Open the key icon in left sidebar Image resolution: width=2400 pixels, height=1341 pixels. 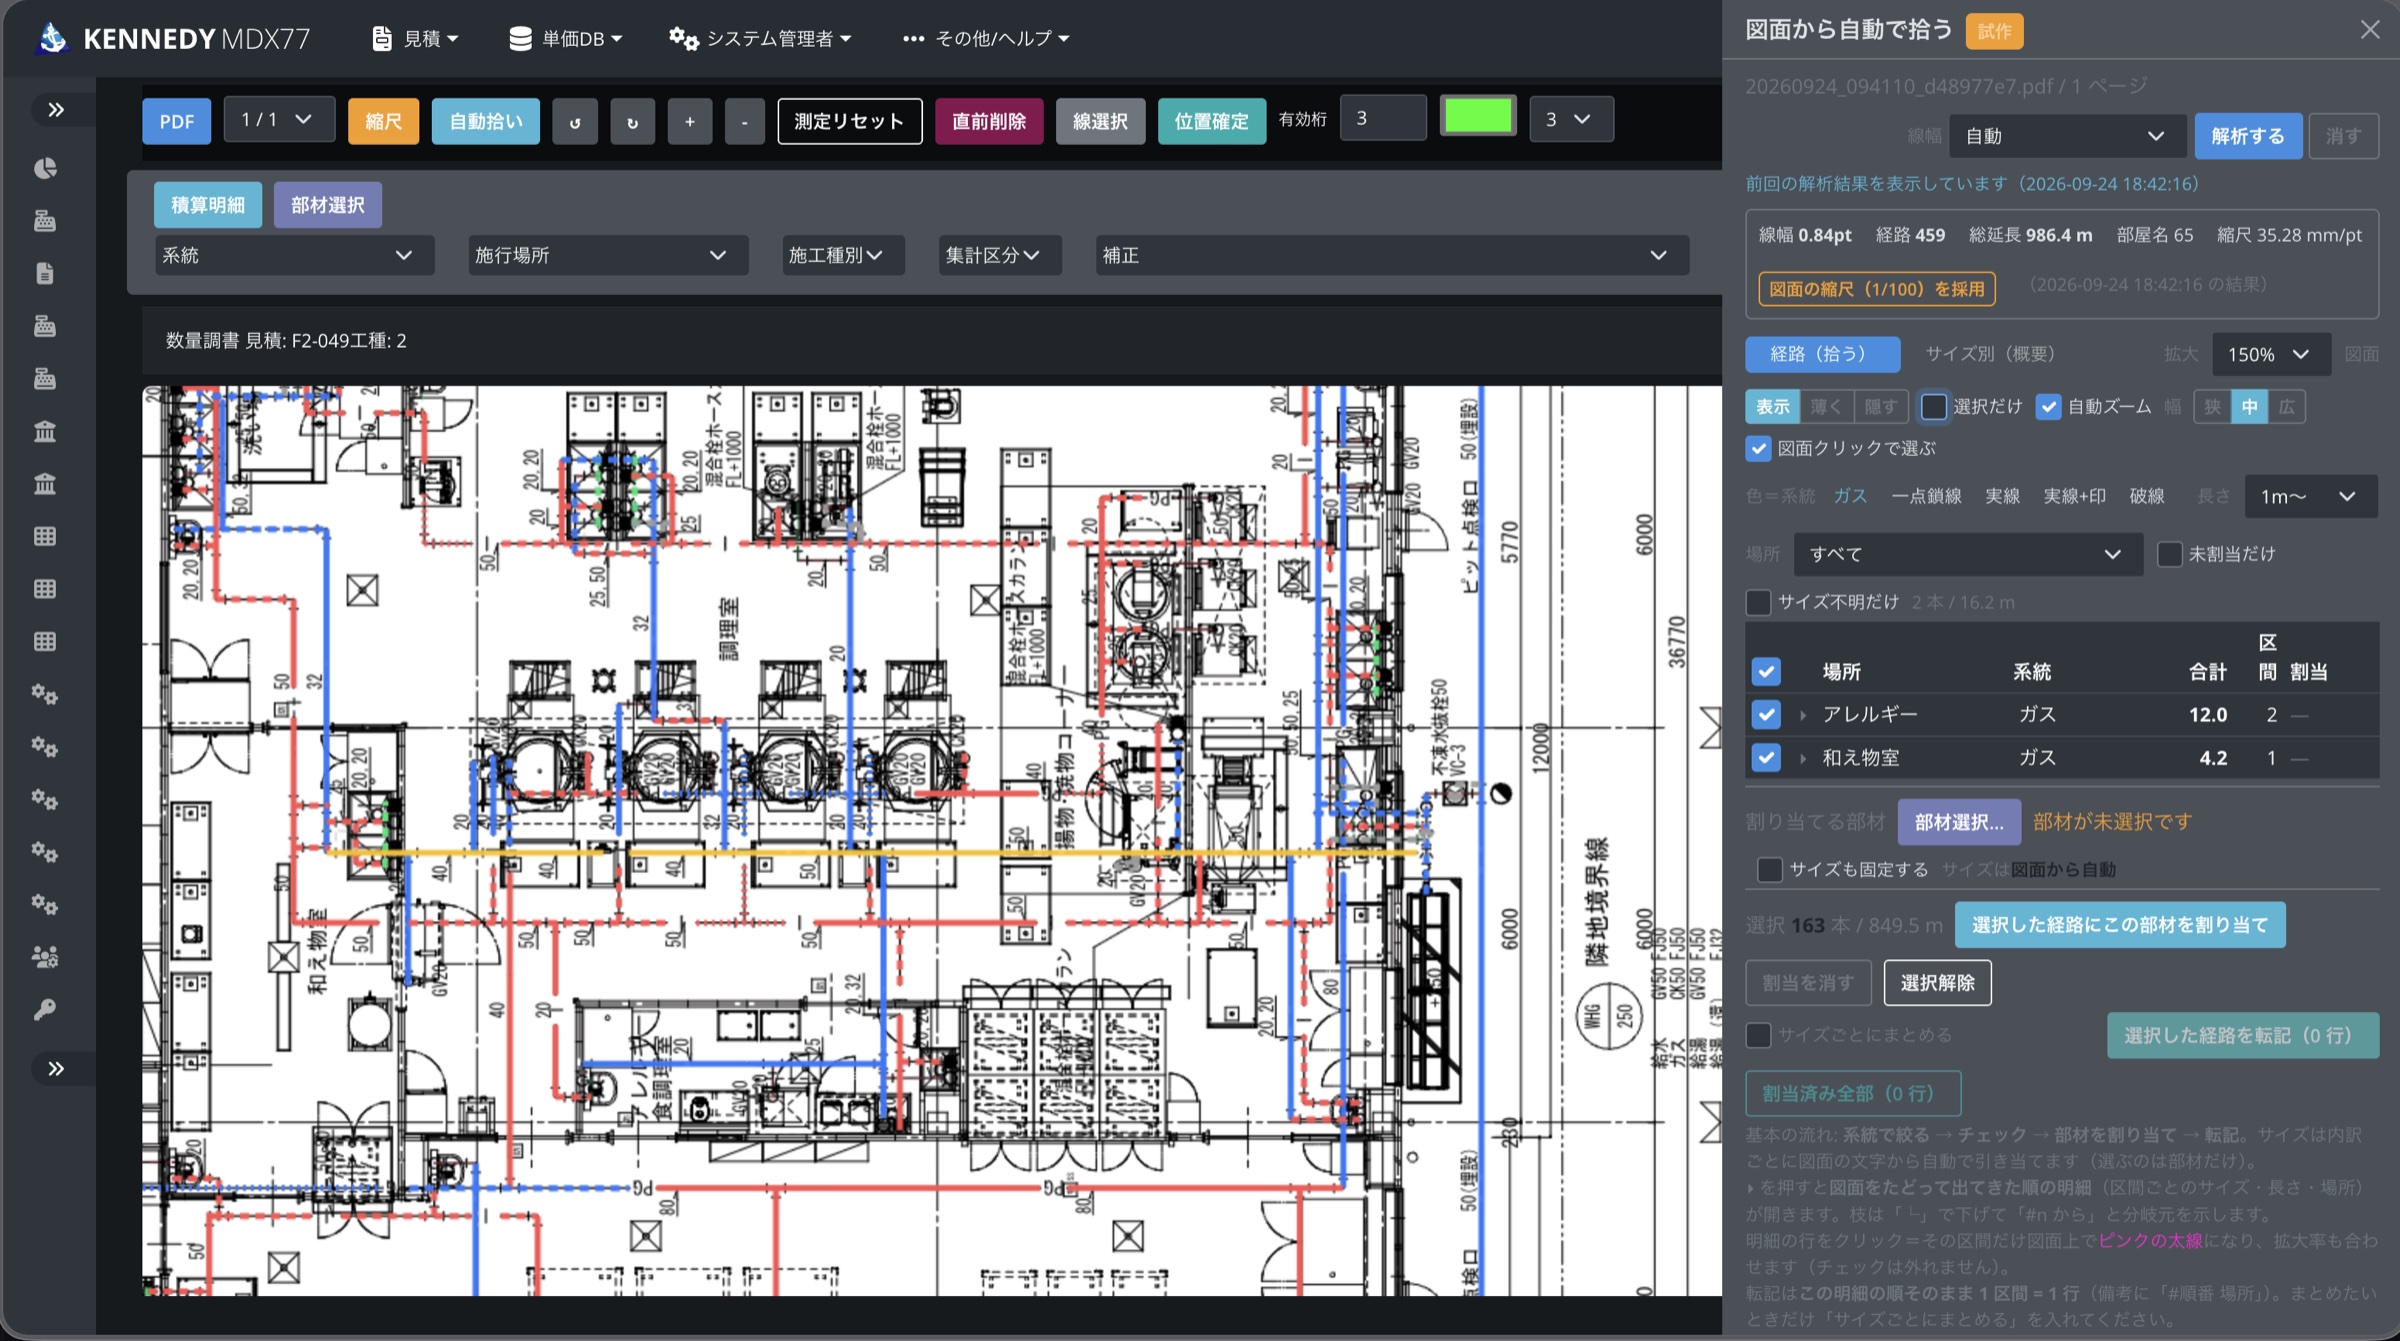45,1009
